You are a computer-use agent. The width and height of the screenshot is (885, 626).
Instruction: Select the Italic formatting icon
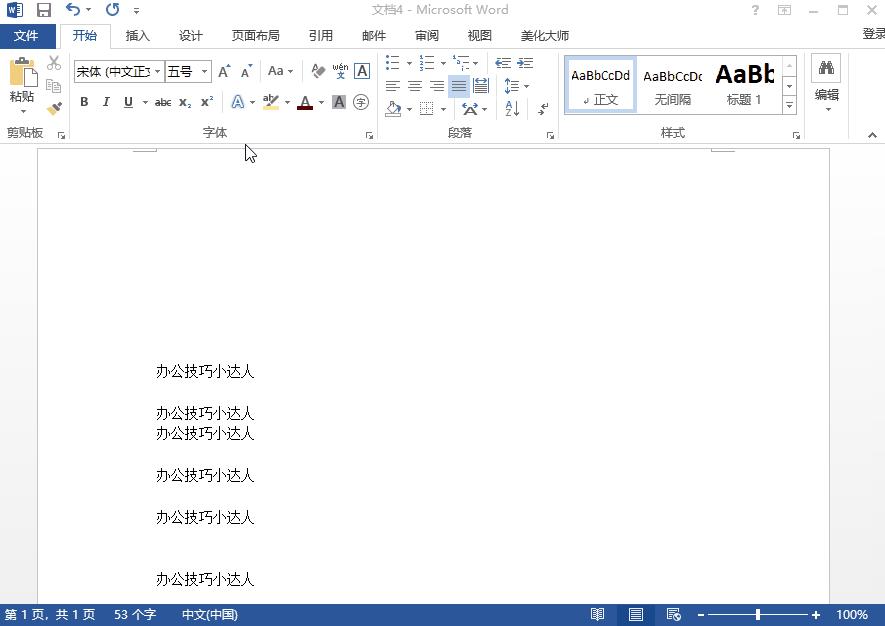point(105,101)
